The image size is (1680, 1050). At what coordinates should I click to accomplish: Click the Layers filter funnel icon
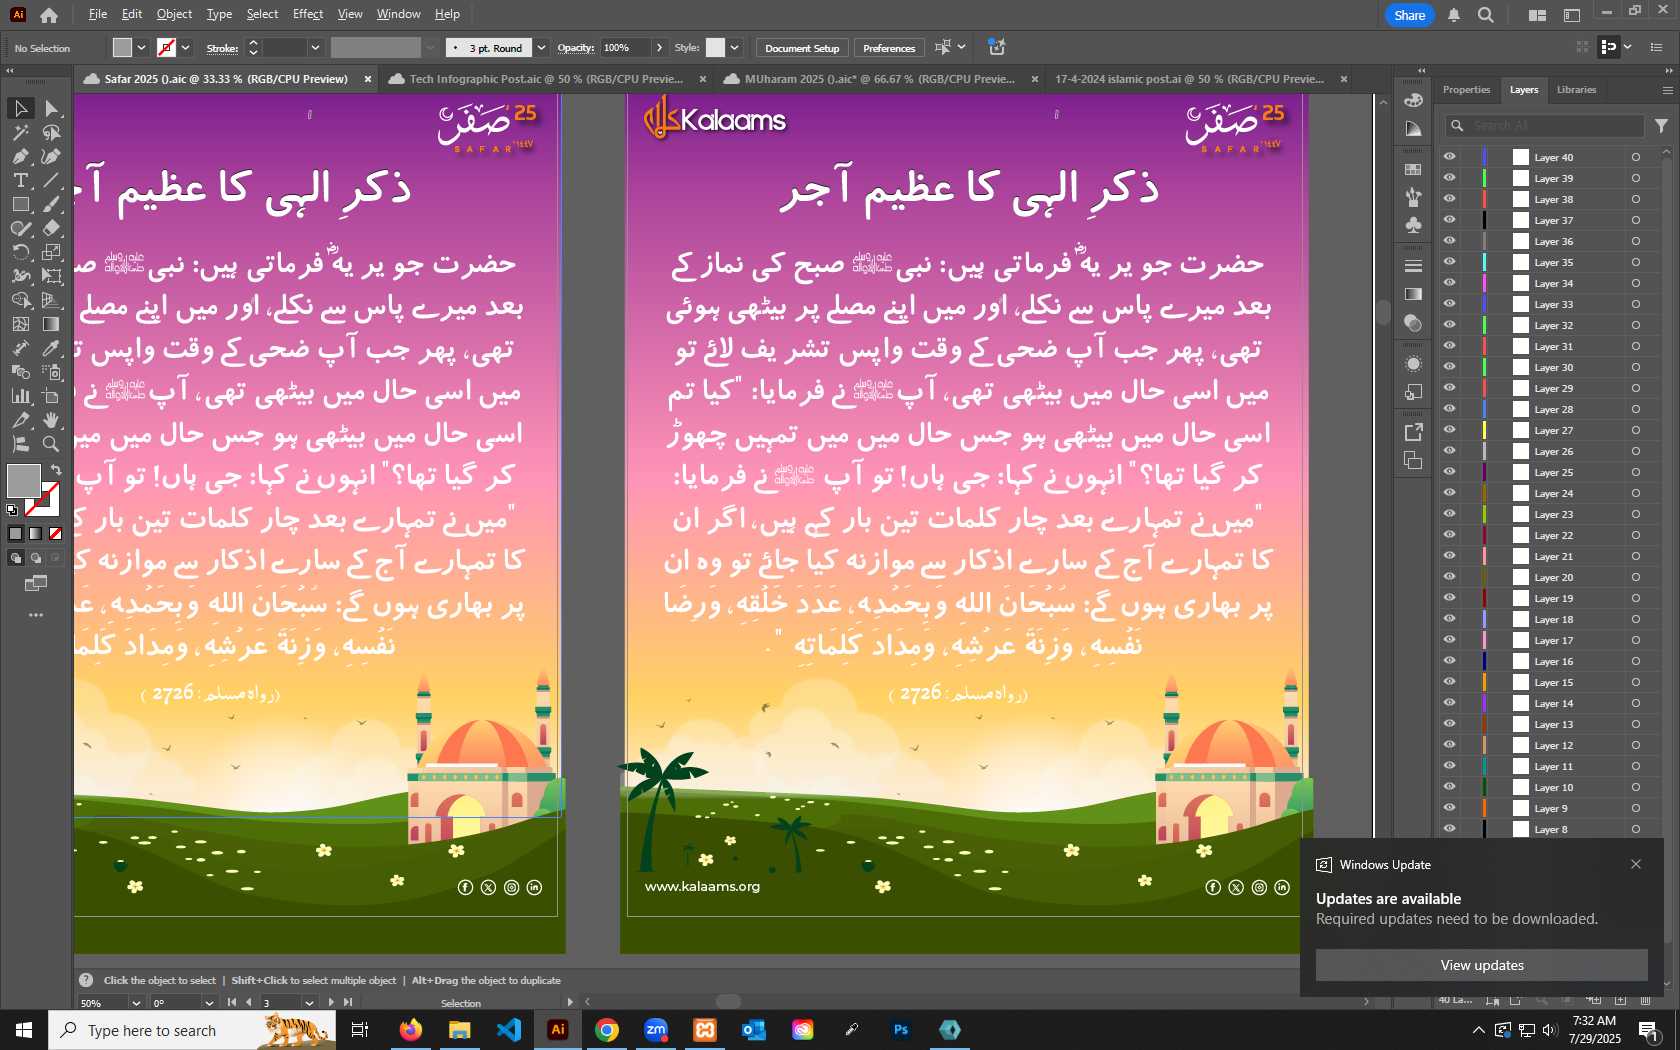click(x=1661, y=126)
